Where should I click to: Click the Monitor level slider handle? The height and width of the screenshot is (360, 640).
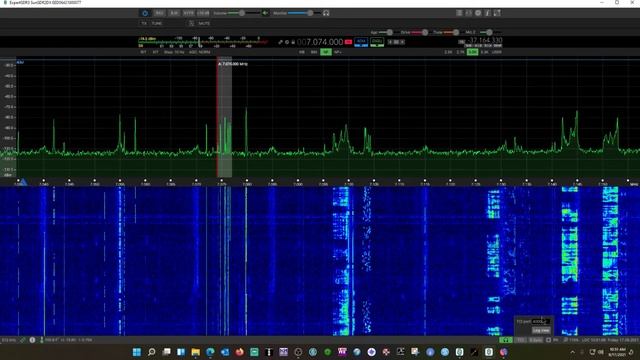pos(310,13)
